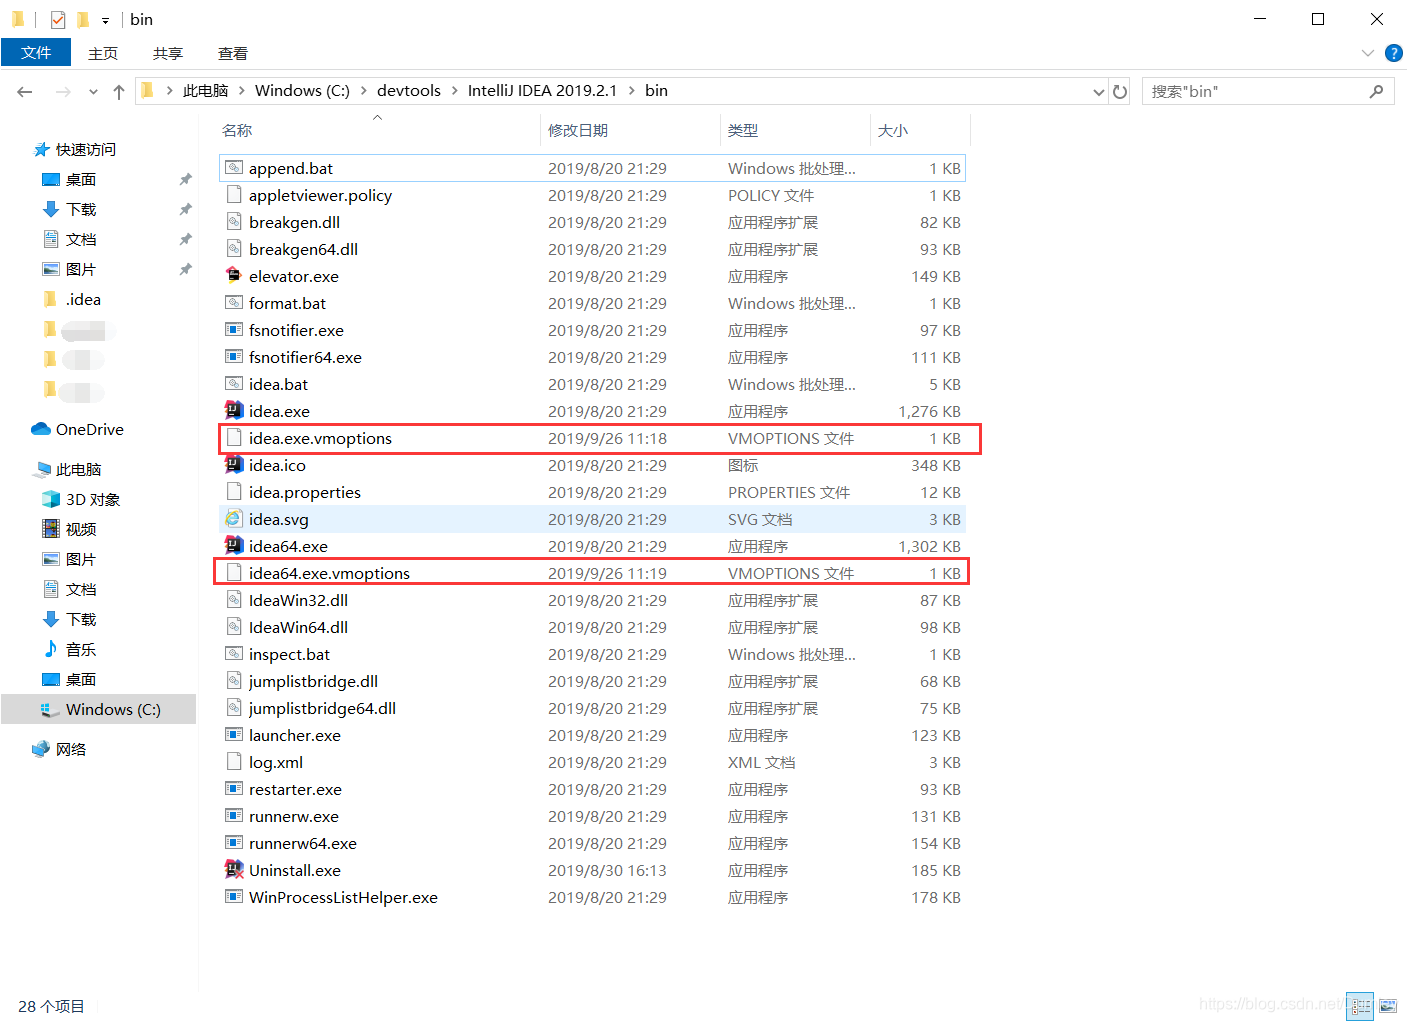
Task: Select 3D 对象 in navigation pane
Action: pos(93,500)
